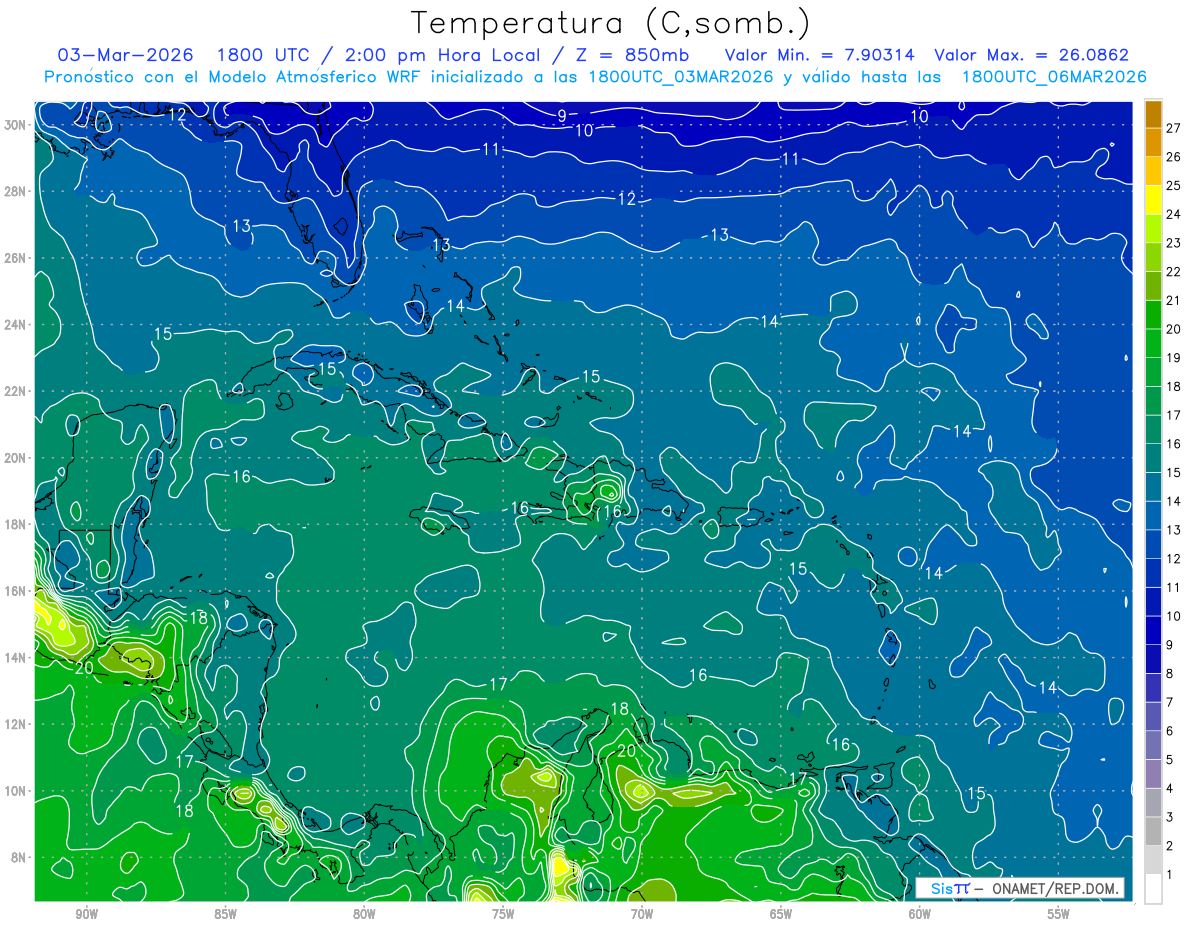Click the 75W longitude label
This screenshot has height=927, width=1200.
point(503,914)
